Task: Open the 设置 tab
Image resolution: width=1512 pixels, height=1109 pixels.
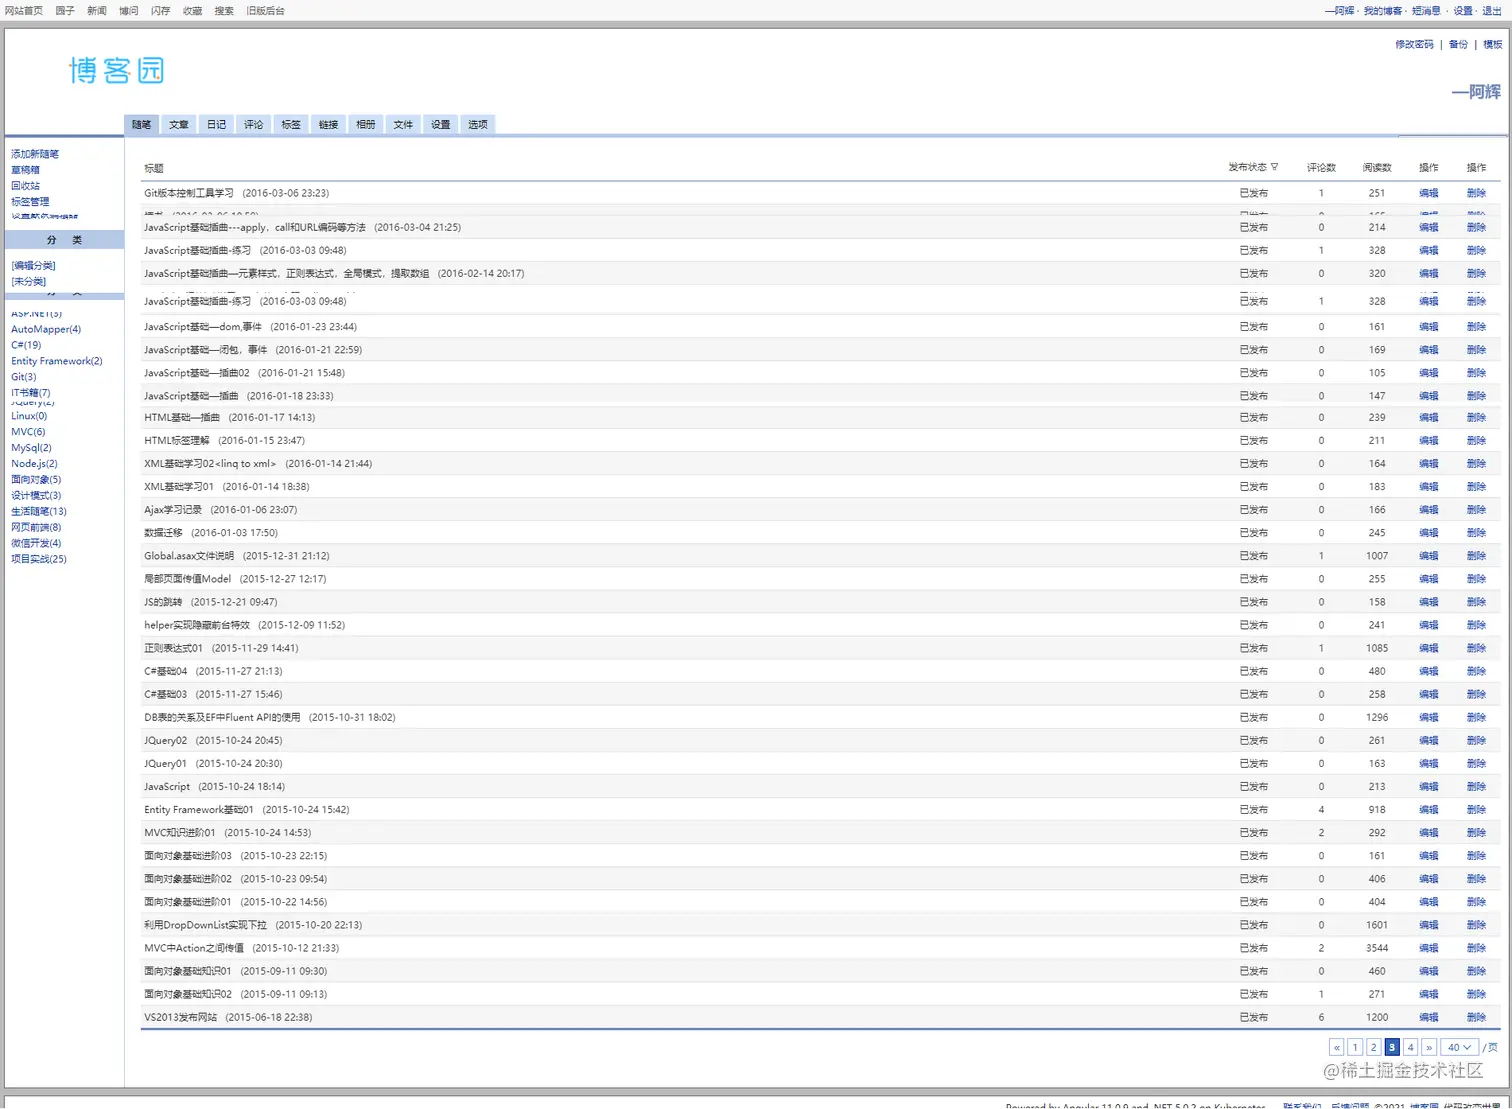Action: [x=441, y=125]
